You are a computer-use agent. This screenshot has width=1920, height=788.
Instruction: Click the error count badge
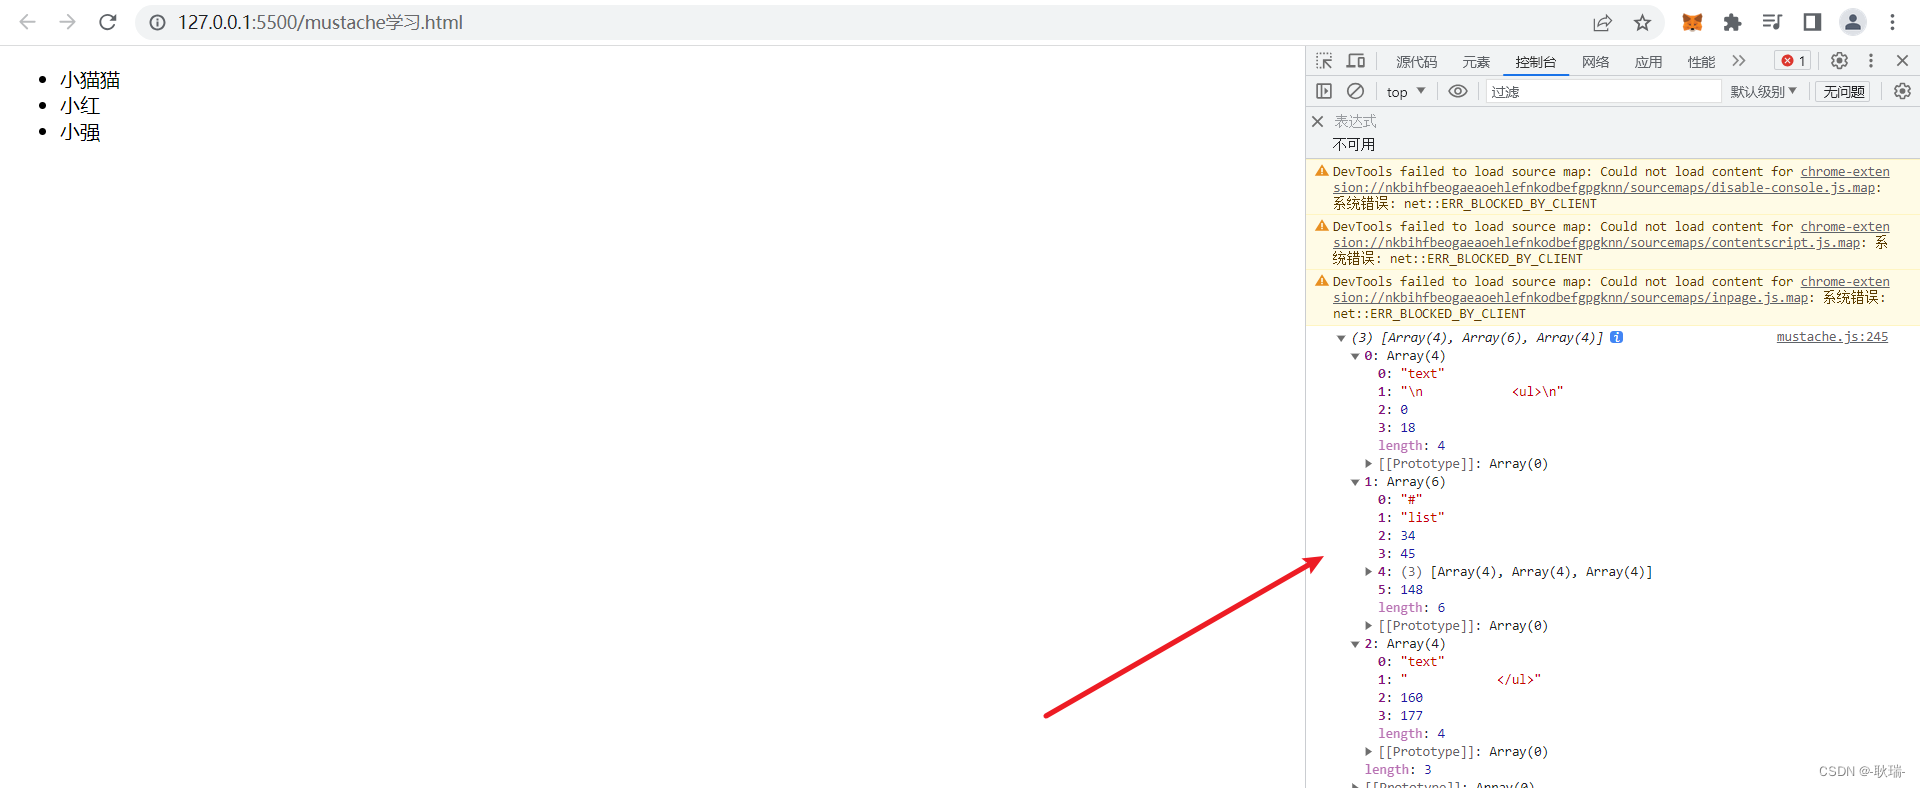1792,61
